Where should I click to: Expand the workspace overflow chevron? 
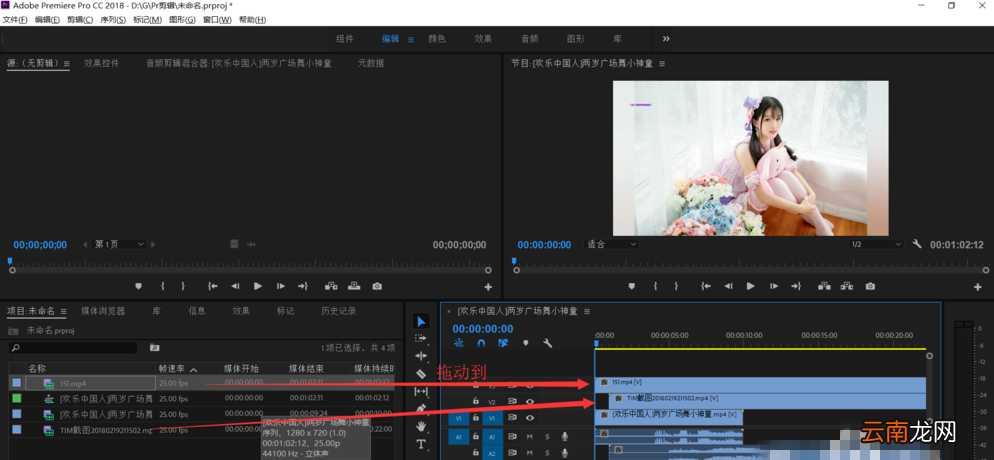pos(666,39)
